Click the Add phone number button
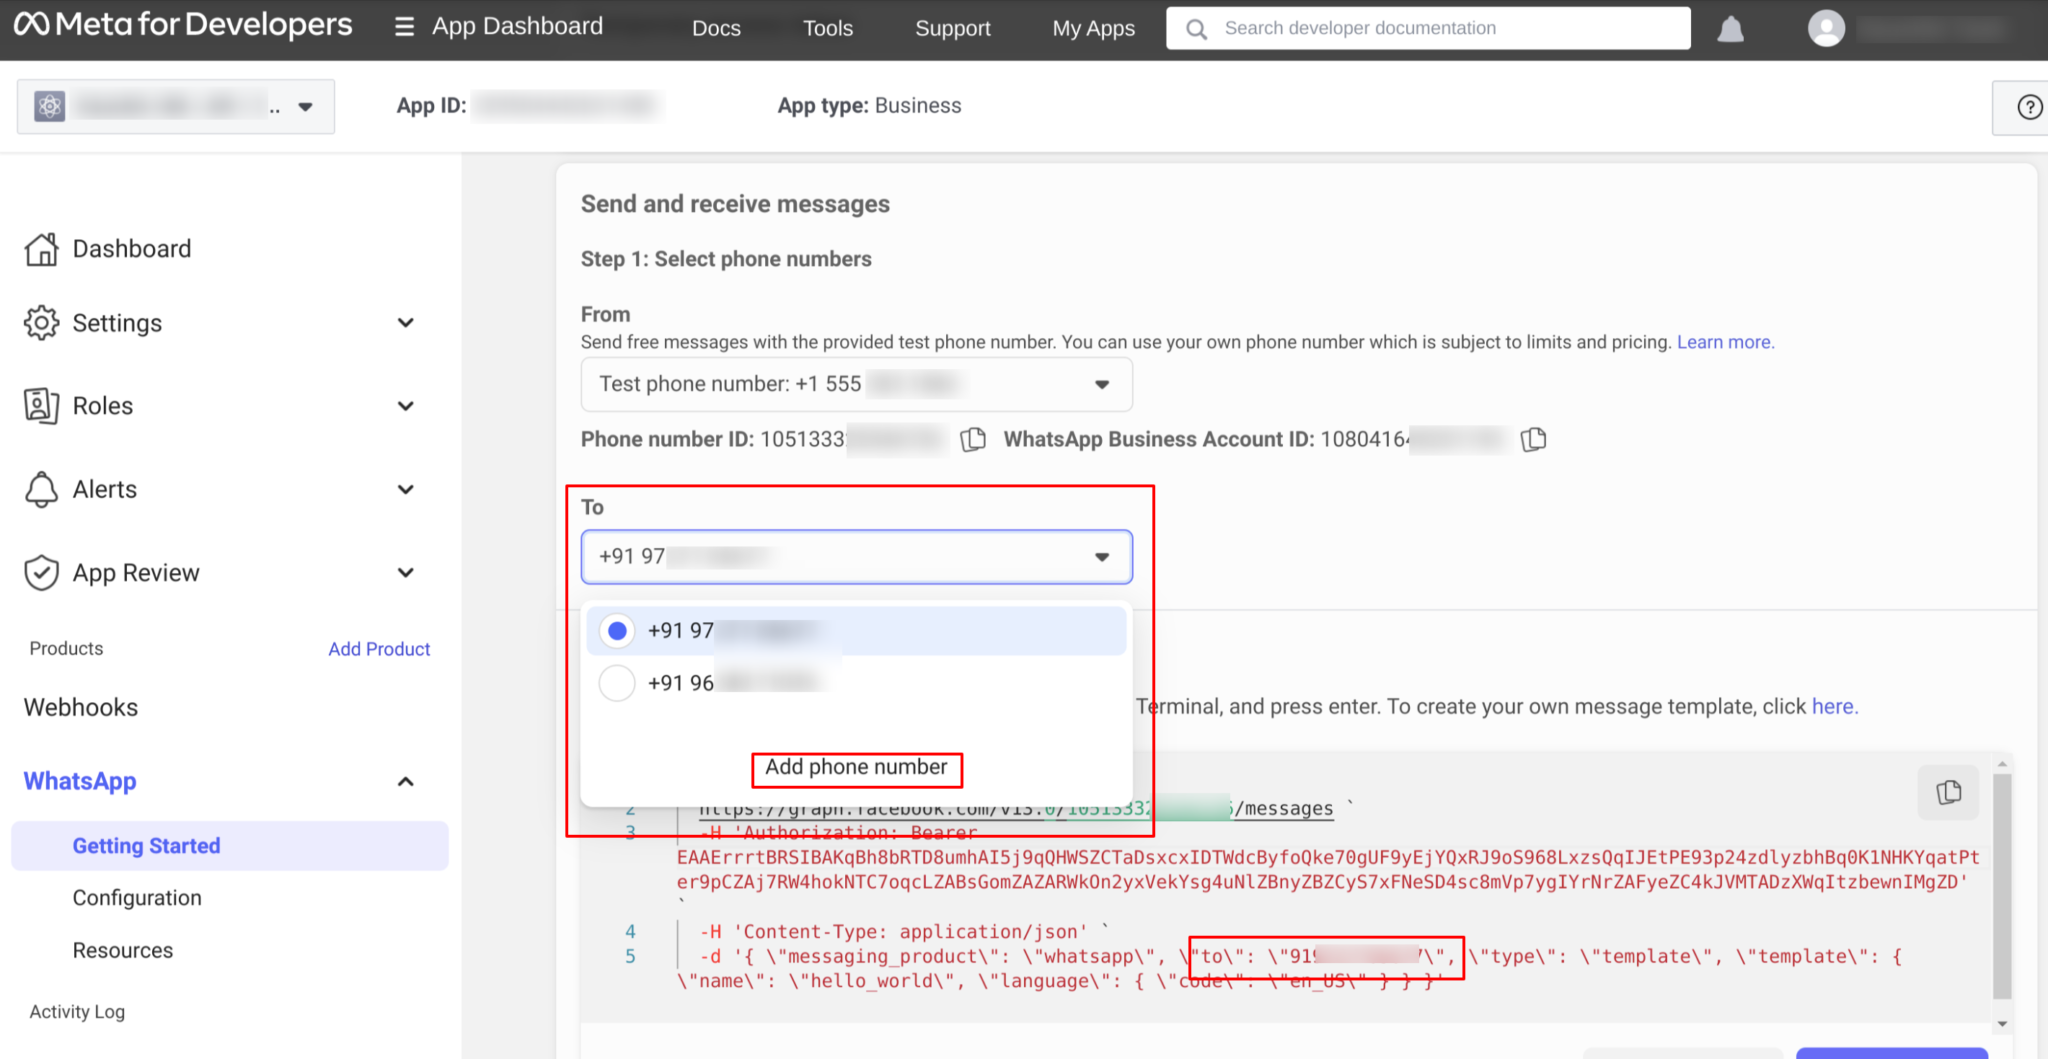Viewport: 2048px width, 1059px height. tap(856, 768)
